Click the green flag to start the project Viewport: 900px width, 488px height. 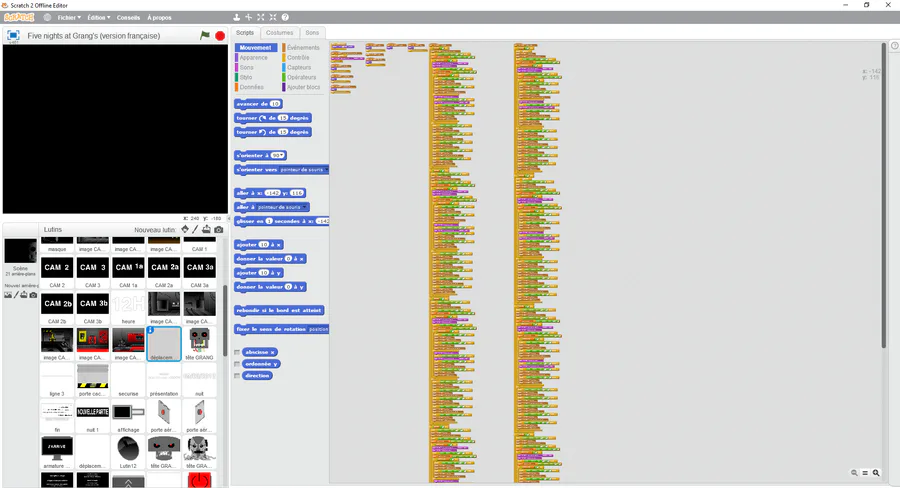pyautogui.click(x=204, y=36)
